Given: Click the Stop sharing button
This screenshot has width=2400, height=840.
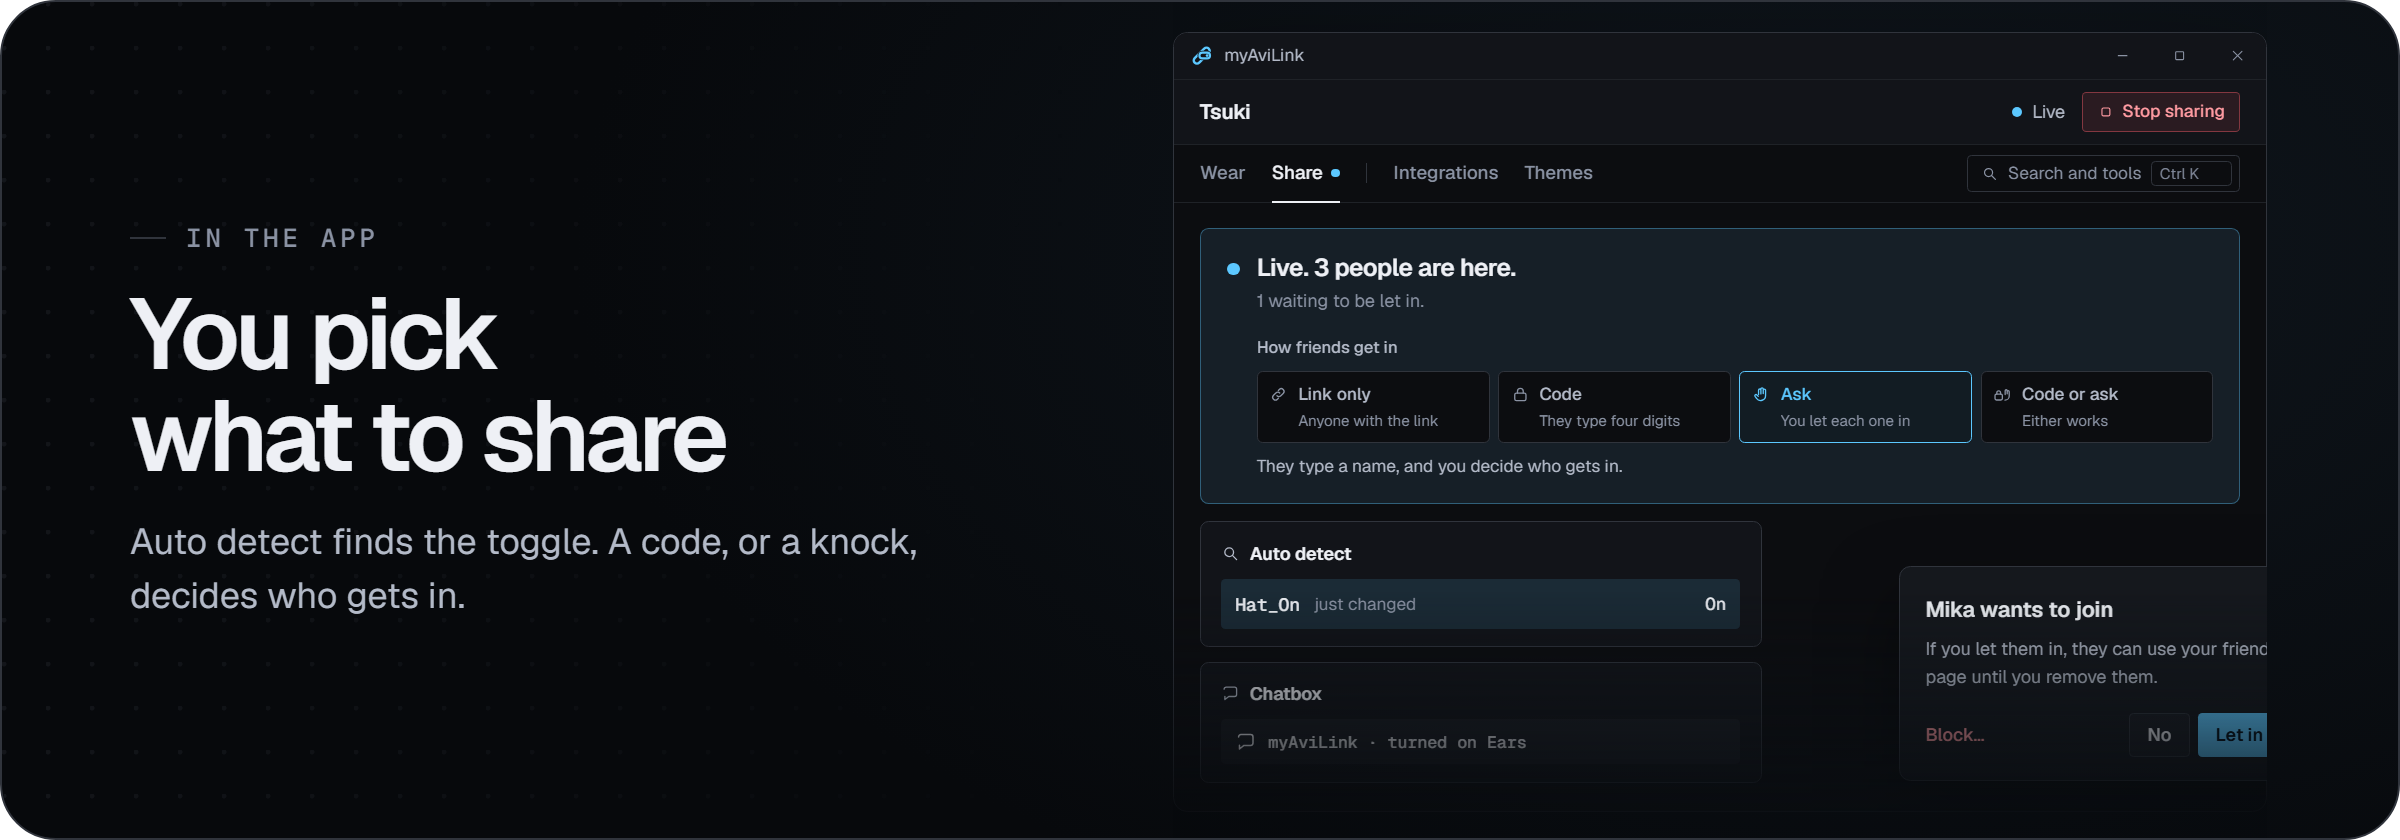Looking at the screenshot, I should [x=2160, y=112].
